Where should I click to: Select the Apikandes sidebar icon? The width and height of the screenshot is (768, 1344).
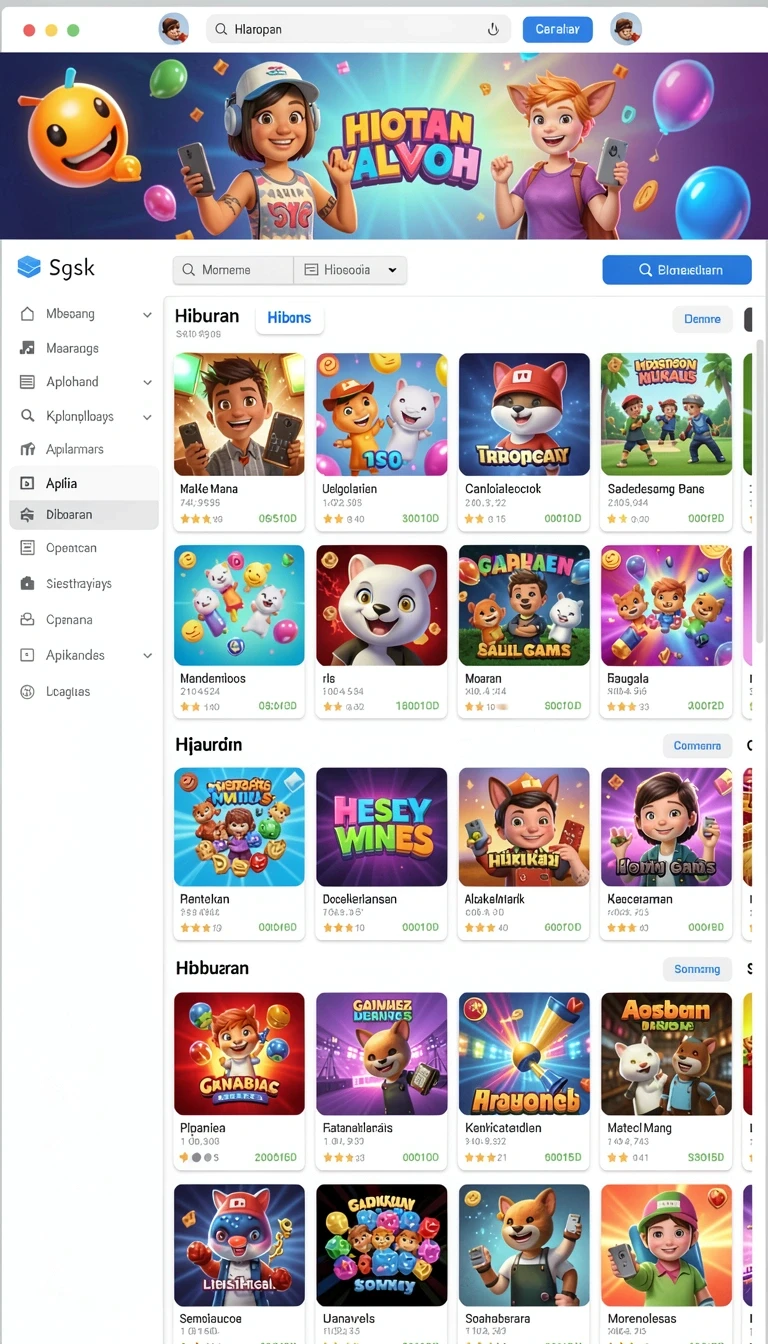coord(28,656)
